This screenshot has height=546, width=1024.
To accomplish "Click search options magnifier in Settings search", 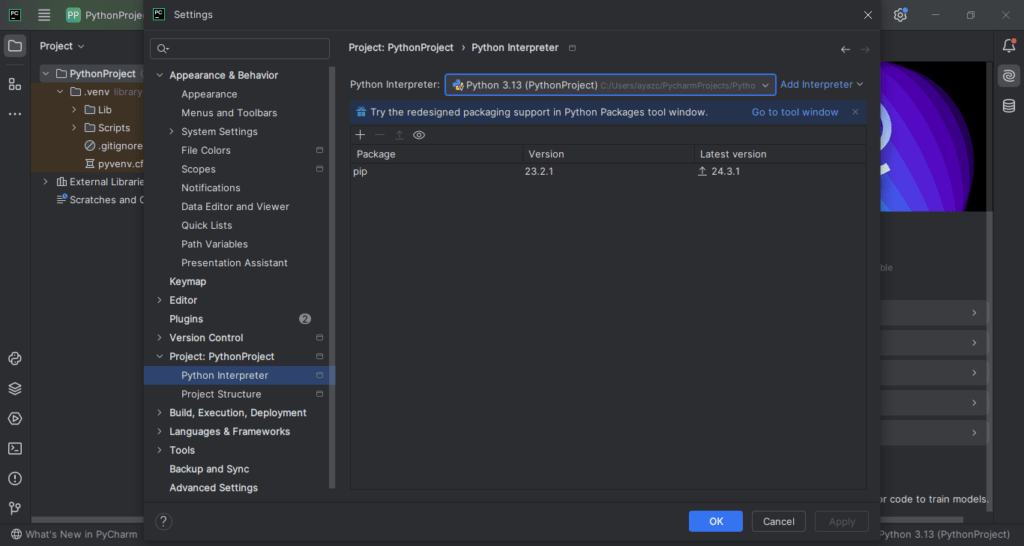I will click(x=163, y=49).
